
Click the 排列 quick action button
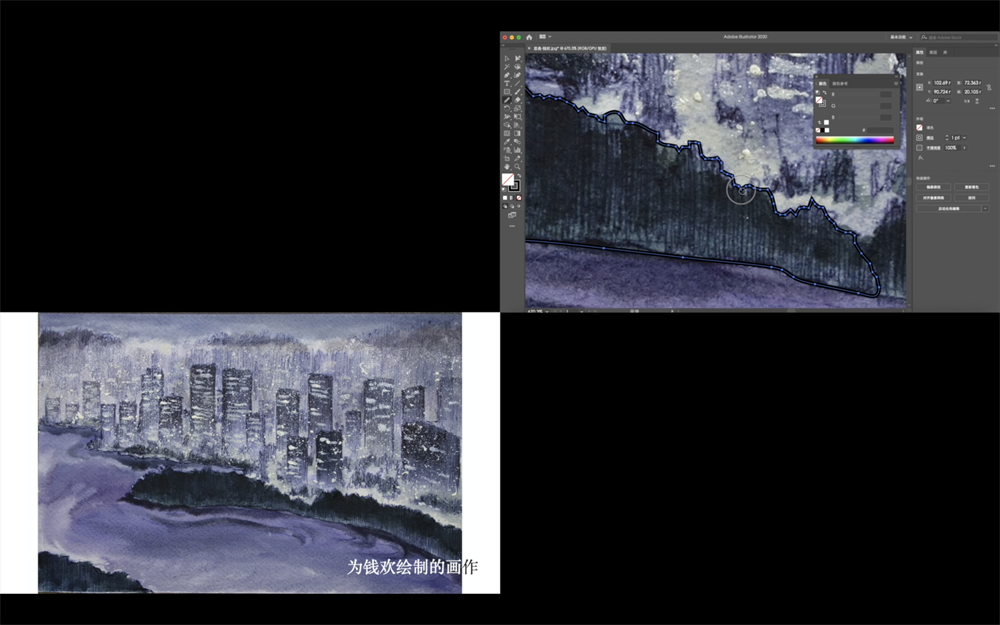[x=971, y=198]
